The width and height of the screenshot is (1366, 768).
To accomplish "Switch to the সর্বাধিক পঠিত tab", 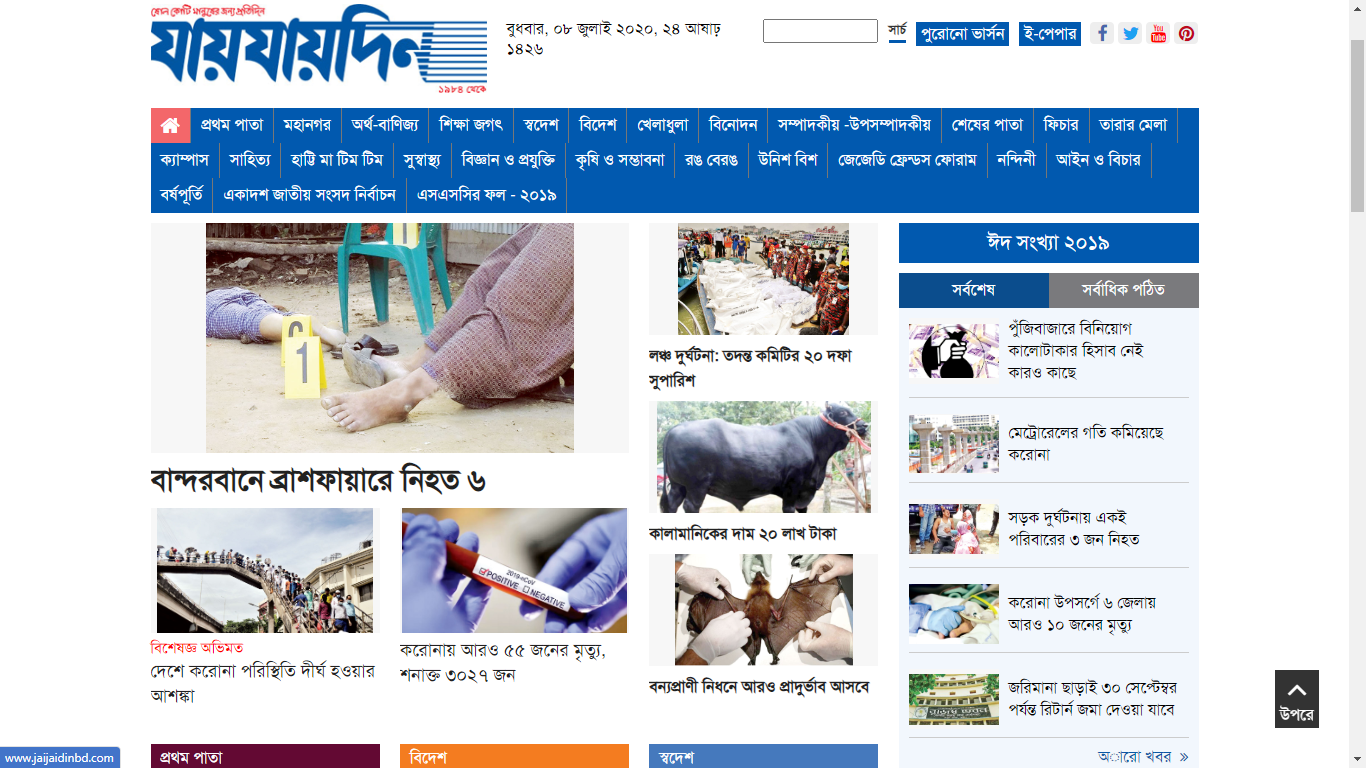I will [x=1124, y=290].
